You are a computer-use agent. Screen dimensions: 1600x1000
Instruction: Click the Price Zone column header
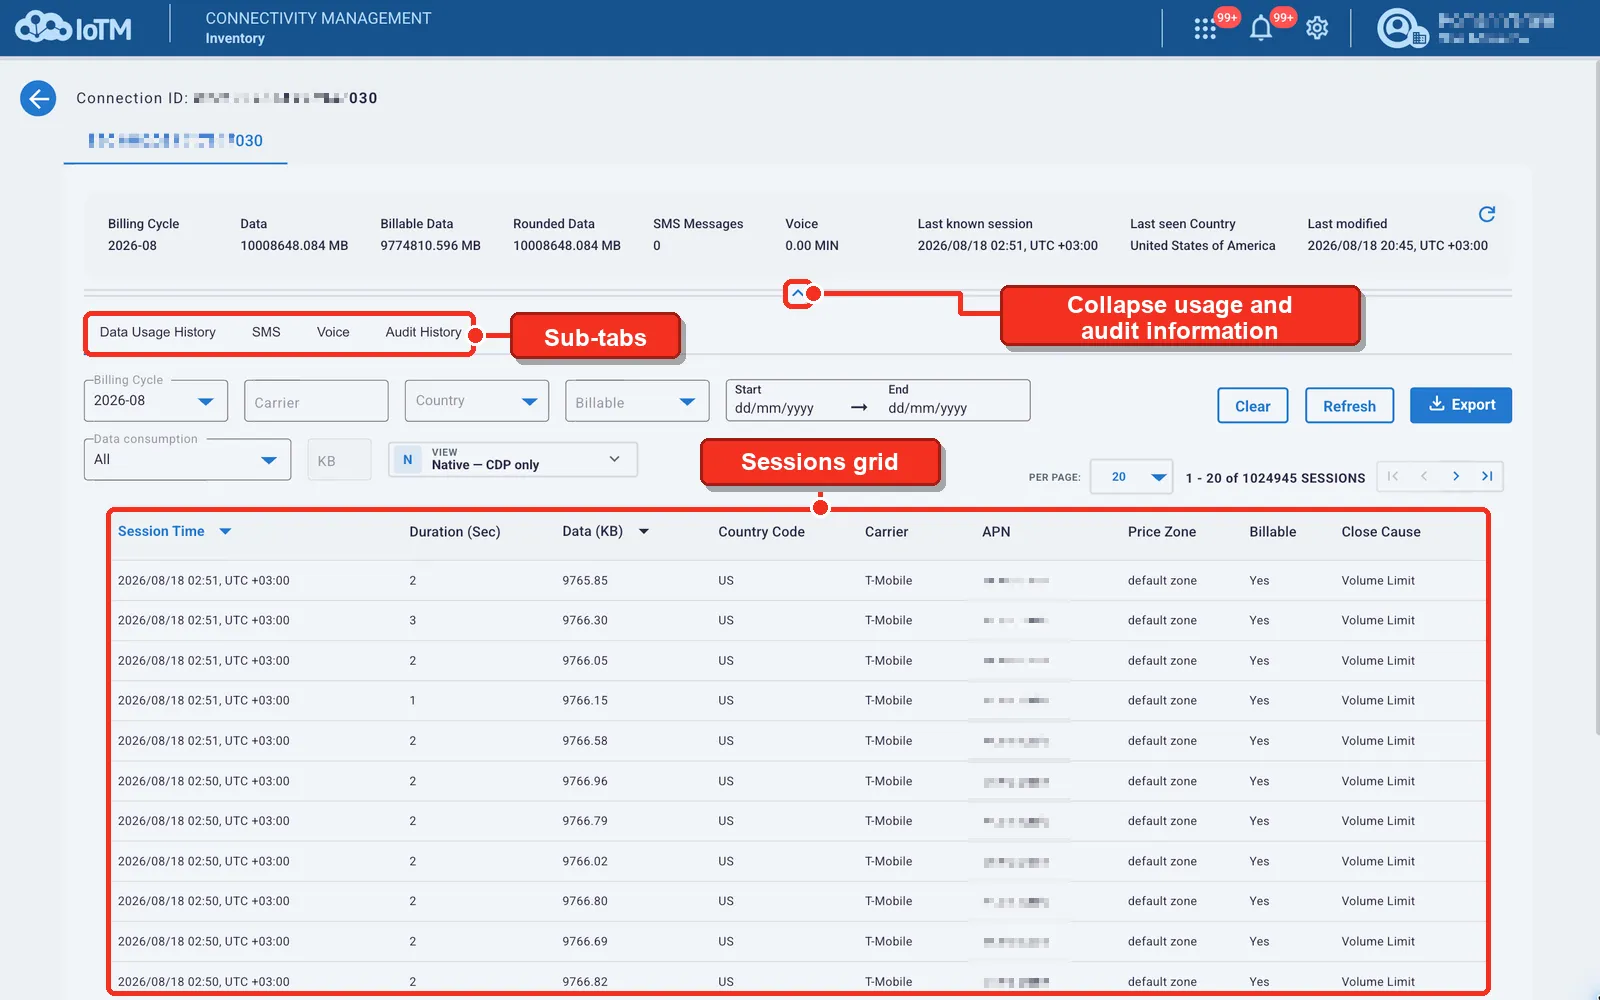(1162, 532)
